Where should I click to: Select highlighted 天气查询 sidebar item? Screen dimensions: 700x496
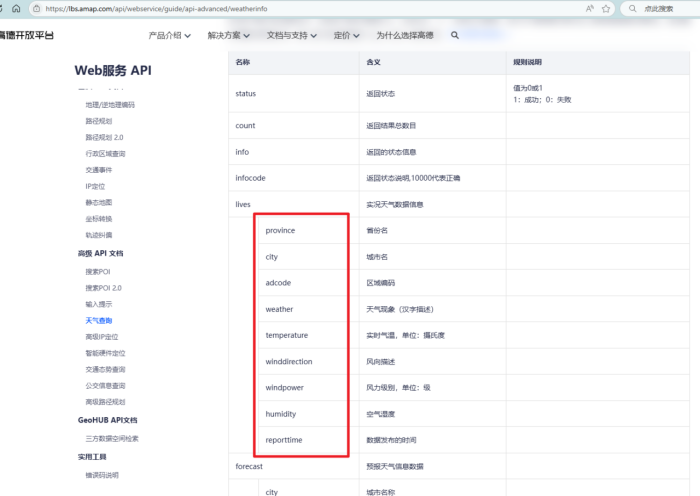point(99,321)
